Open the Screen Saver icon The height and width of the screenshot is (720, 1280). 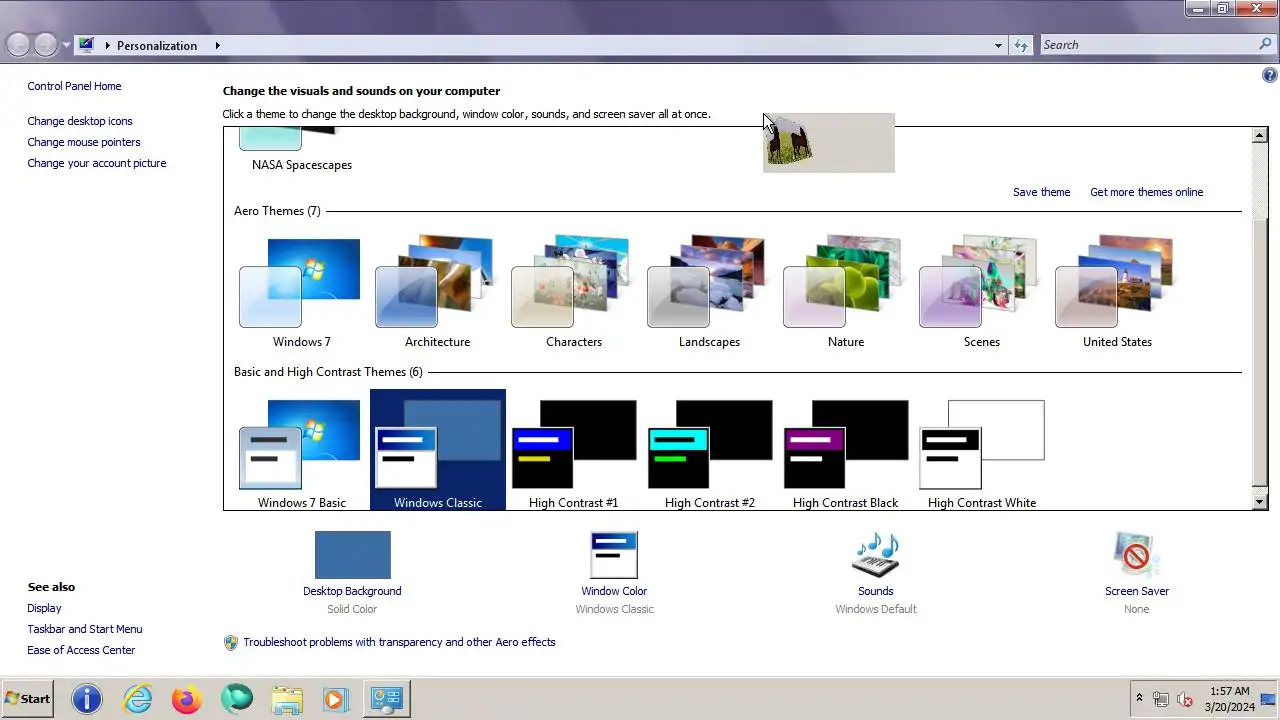tap(1136, 555)
